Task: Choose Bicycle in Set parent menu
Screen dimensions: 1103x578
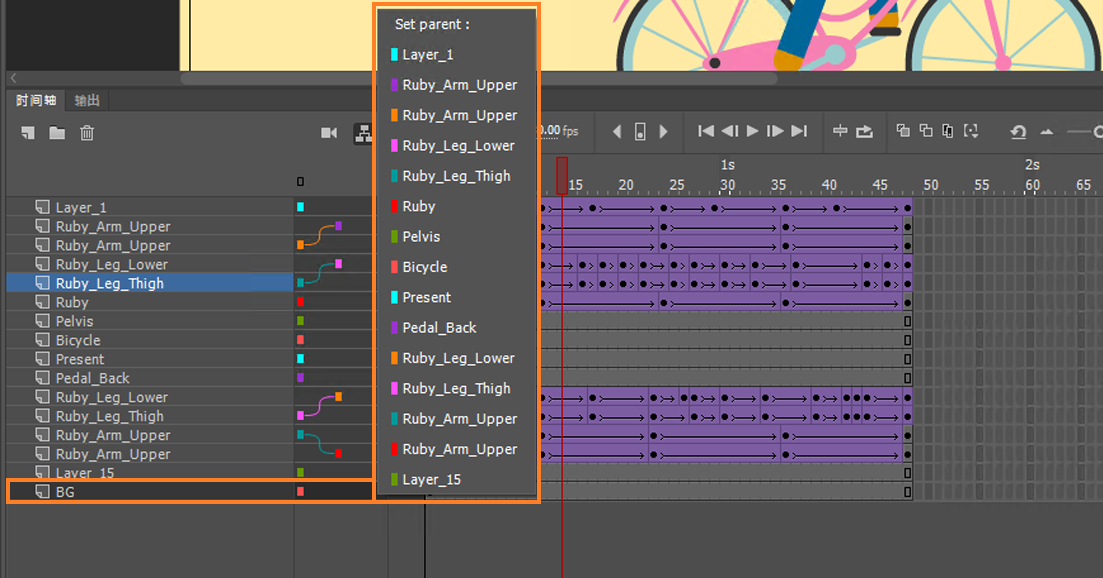Action: [425, 267]
